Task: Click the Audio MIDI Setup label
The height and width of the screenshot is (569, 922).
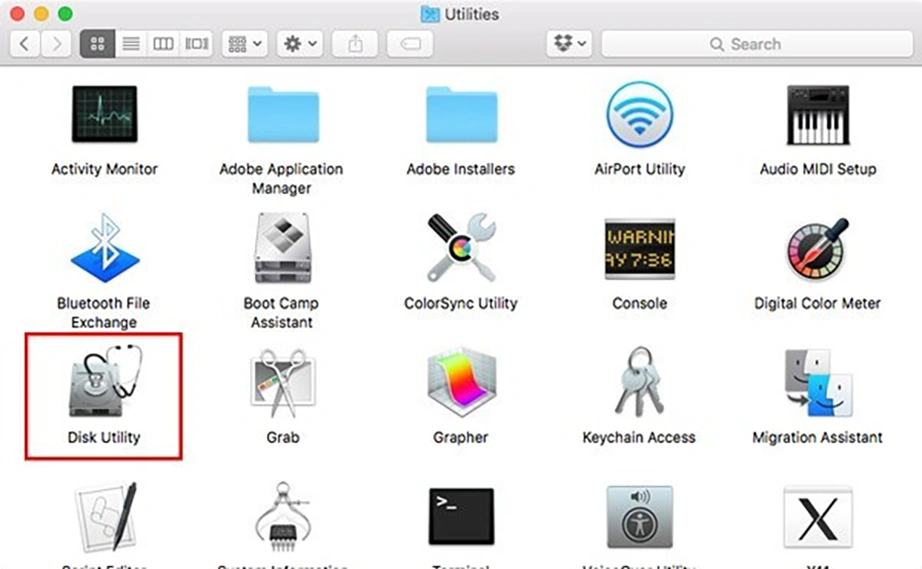Action: (818, 169)
